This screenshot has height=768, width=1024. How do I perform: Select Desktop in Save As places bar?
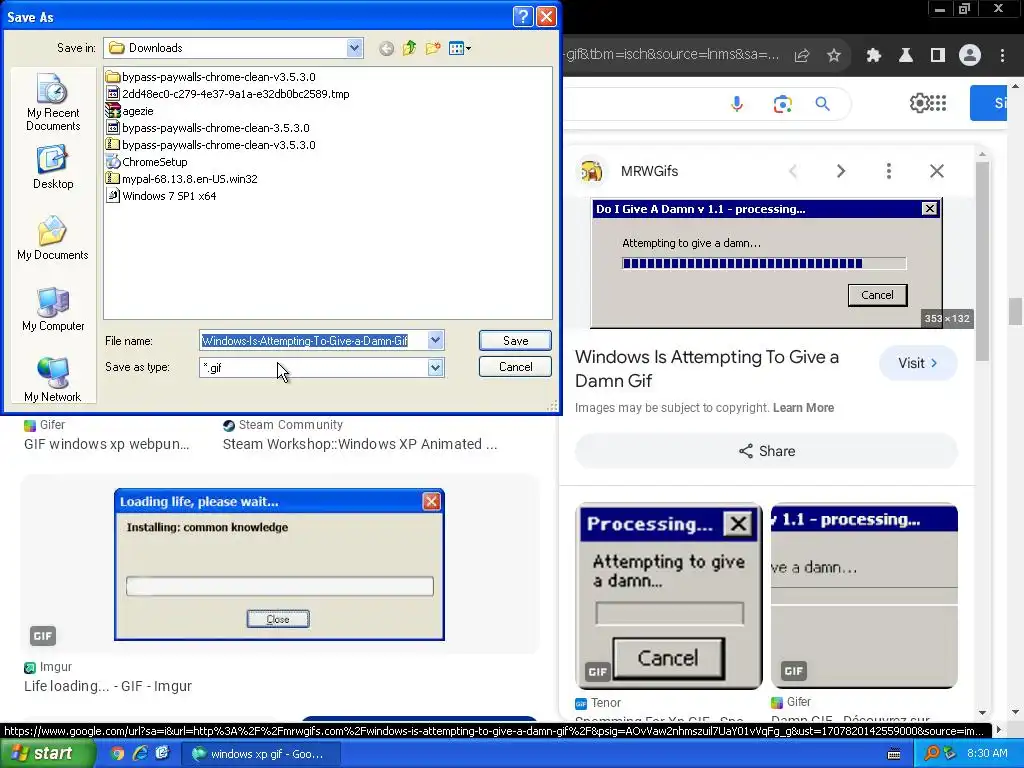pos(53,168)
